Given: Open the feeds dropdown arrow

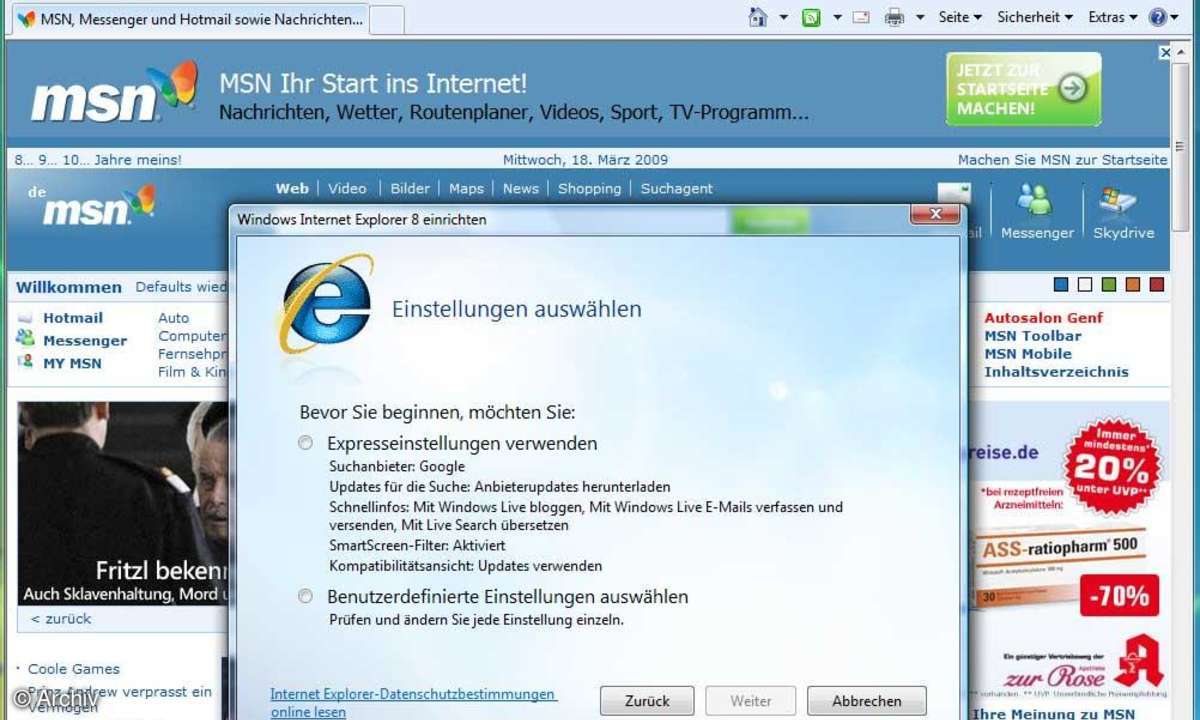Looking at the screenshot, I should coord(837,17).
